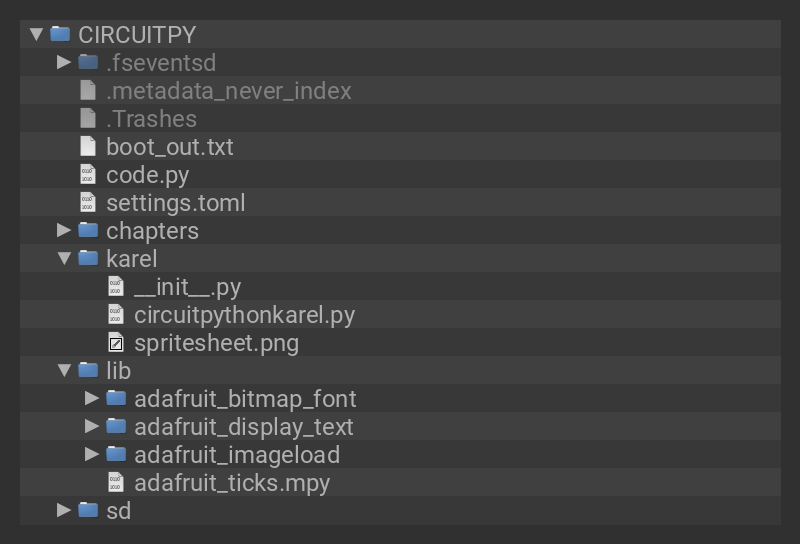The height and width of the screenshot is (544, 800).
Task: Click the __init__.py file icon
Action: 116,287
